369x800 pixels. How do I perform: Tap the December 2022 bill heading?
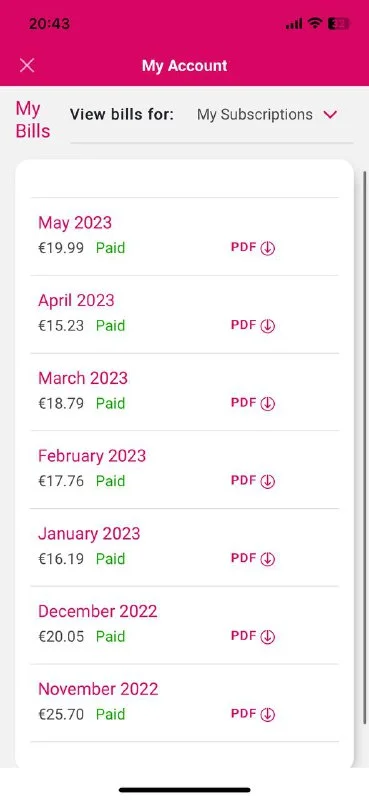coord(97,611)
